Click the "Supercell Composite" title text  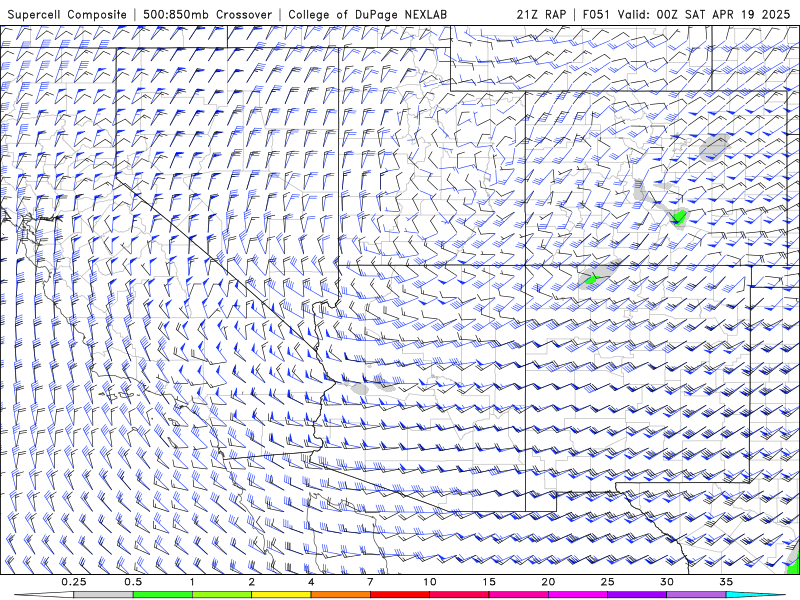coord(67,14)
